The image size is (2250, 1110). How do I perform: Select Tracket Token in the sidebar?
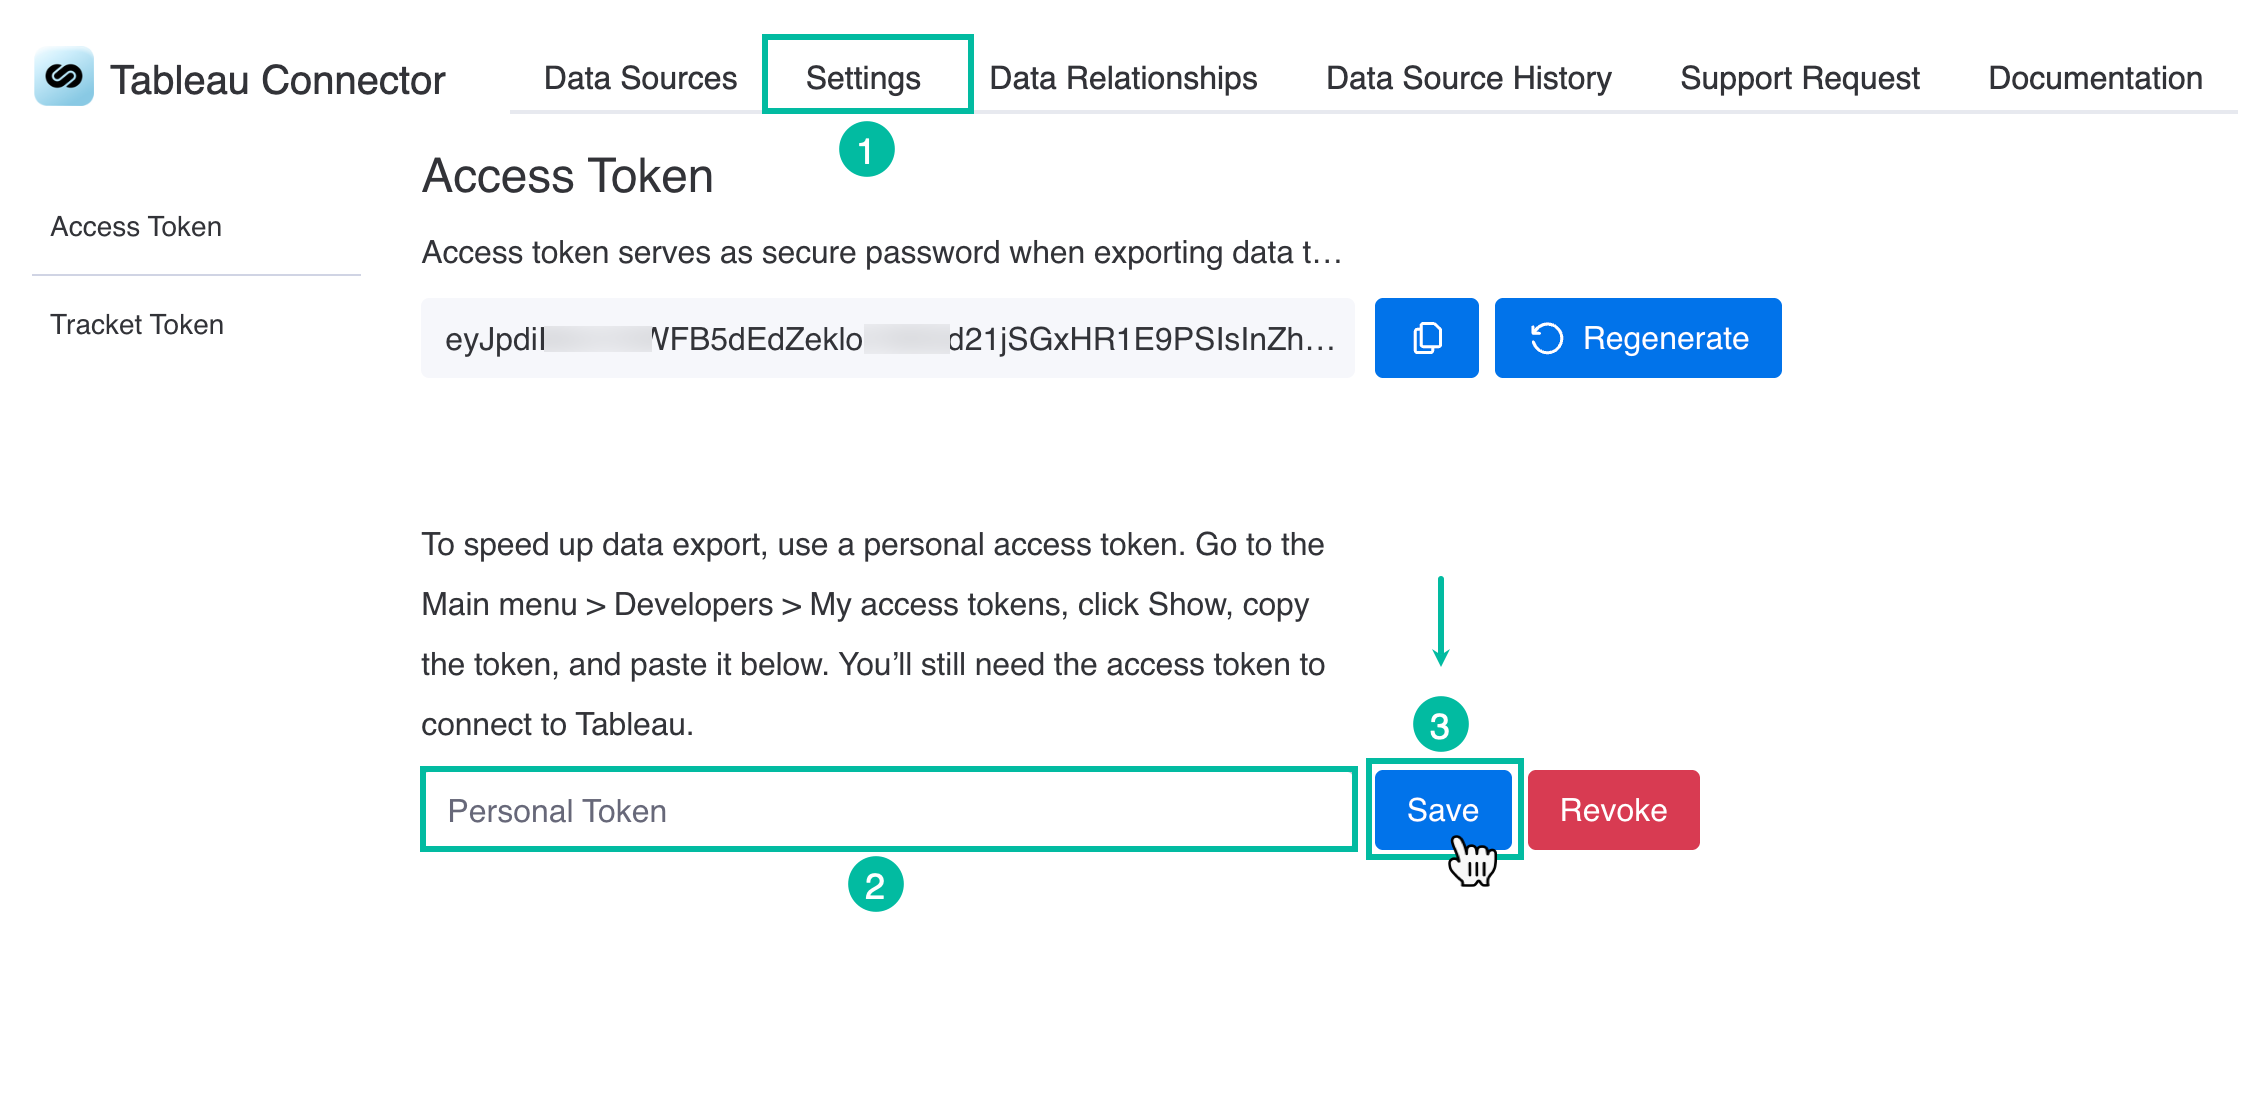pos(137,325)
